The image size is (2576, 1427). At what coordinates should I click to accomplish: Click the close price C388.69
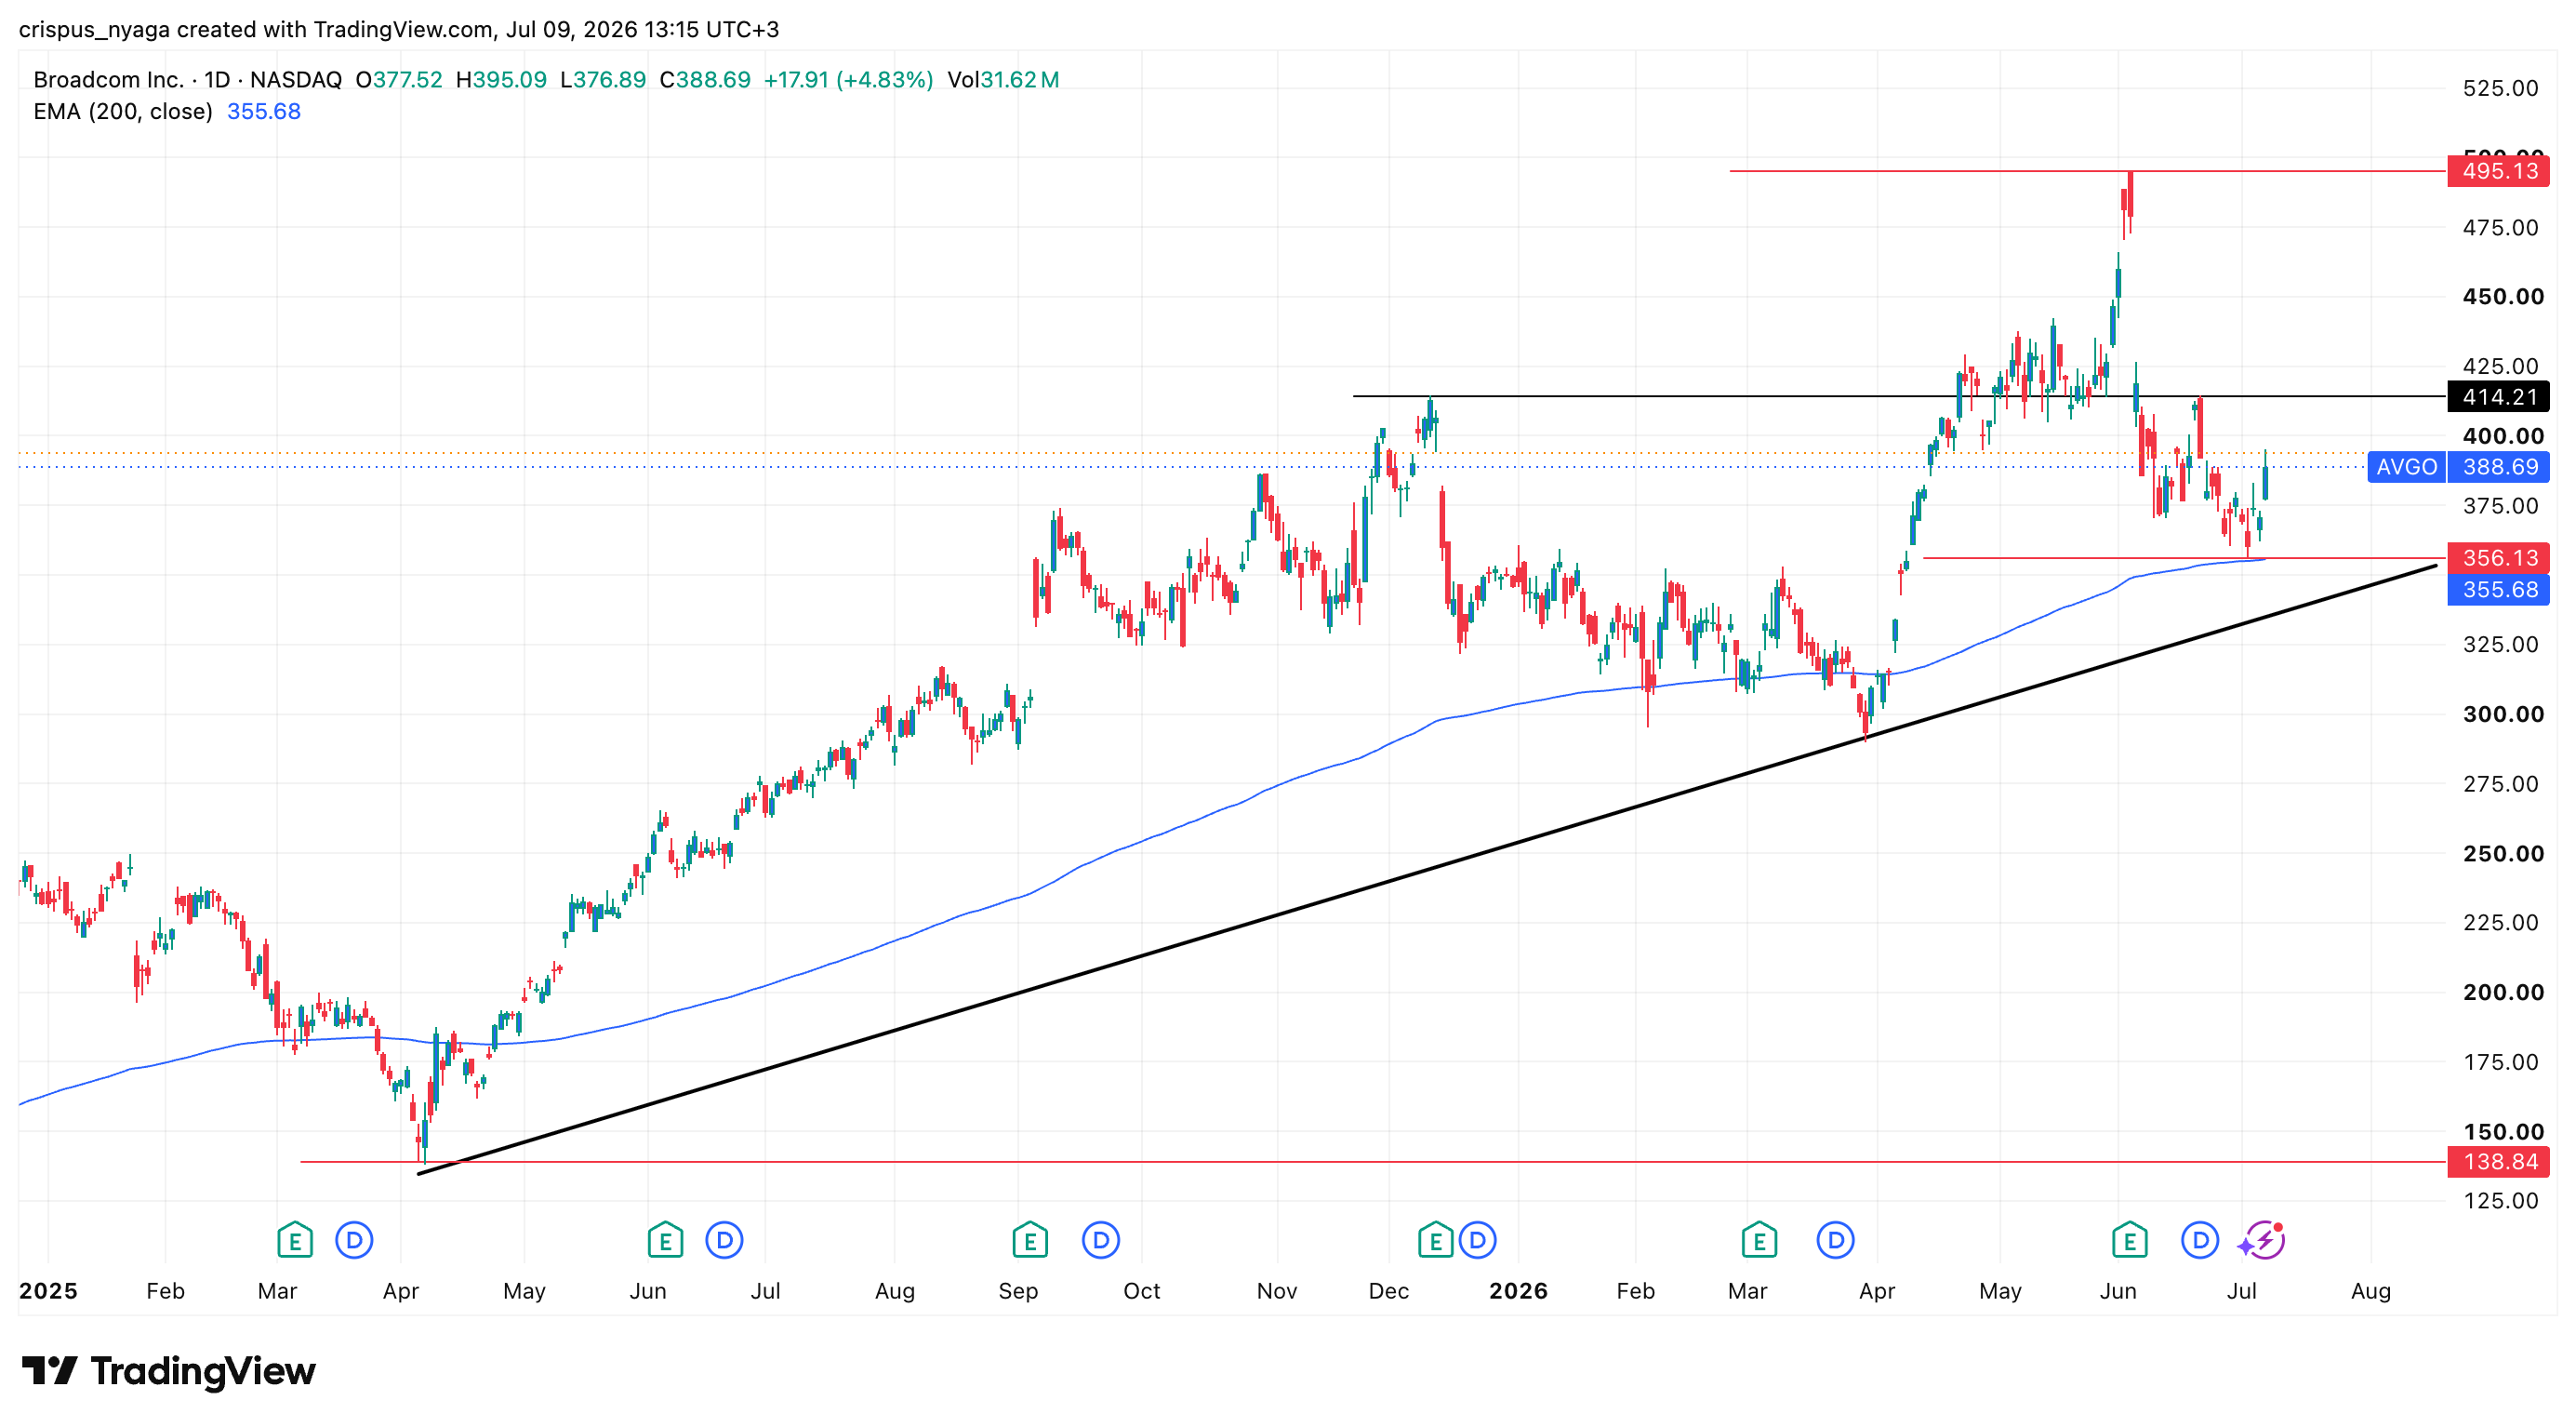(x=705, y=80)
